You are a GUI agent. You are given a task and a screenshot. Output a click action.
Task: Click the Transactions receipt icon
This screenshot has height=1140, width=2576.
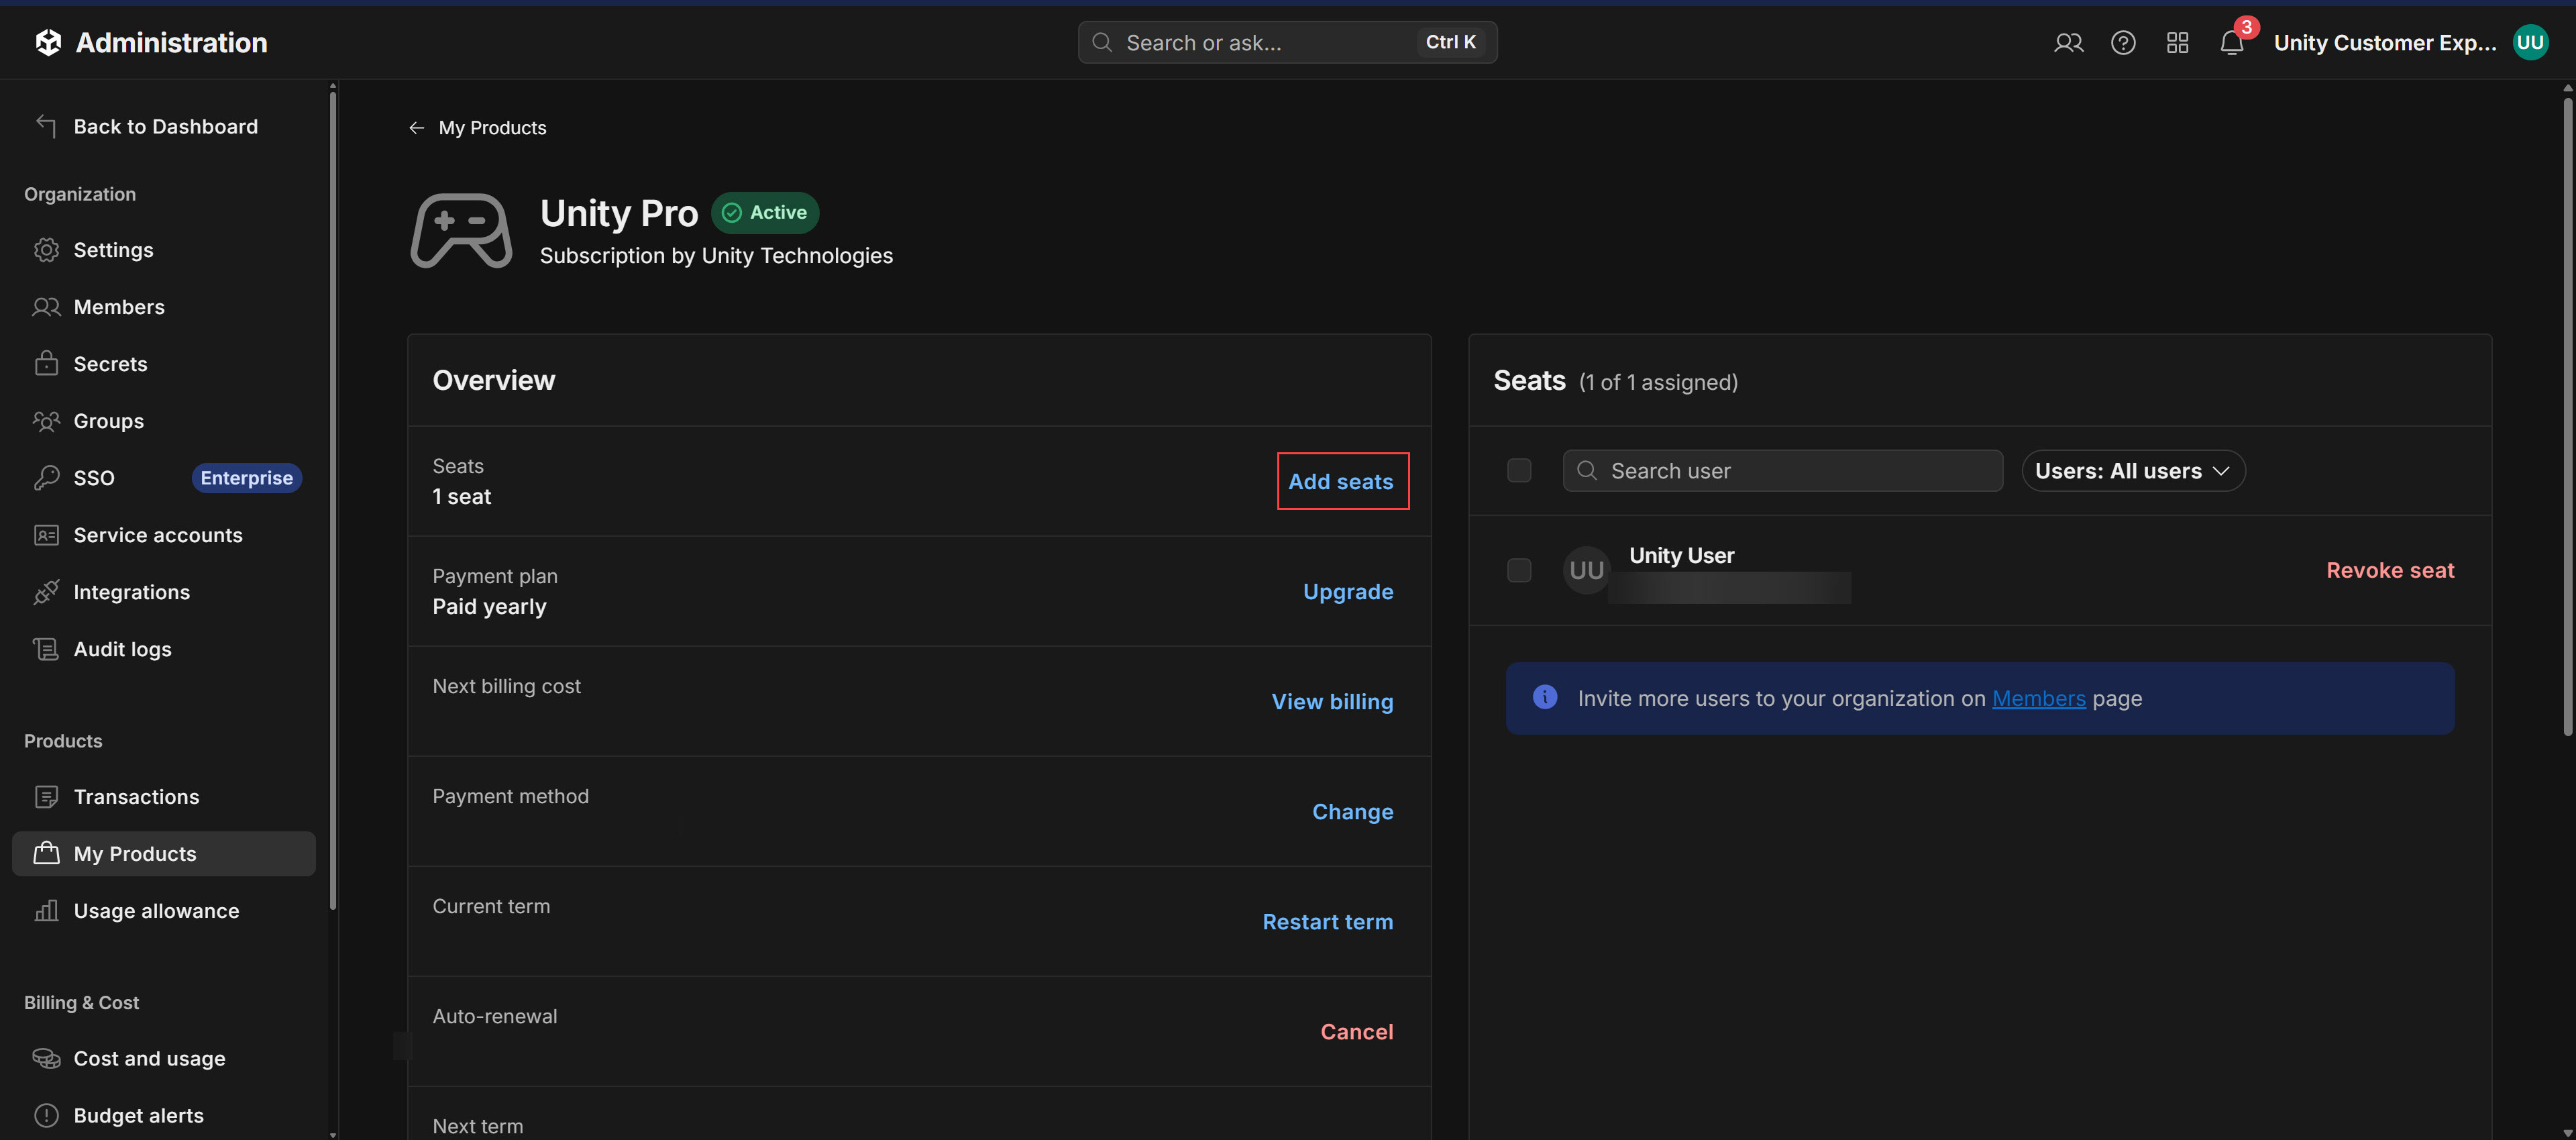[46, 797]
